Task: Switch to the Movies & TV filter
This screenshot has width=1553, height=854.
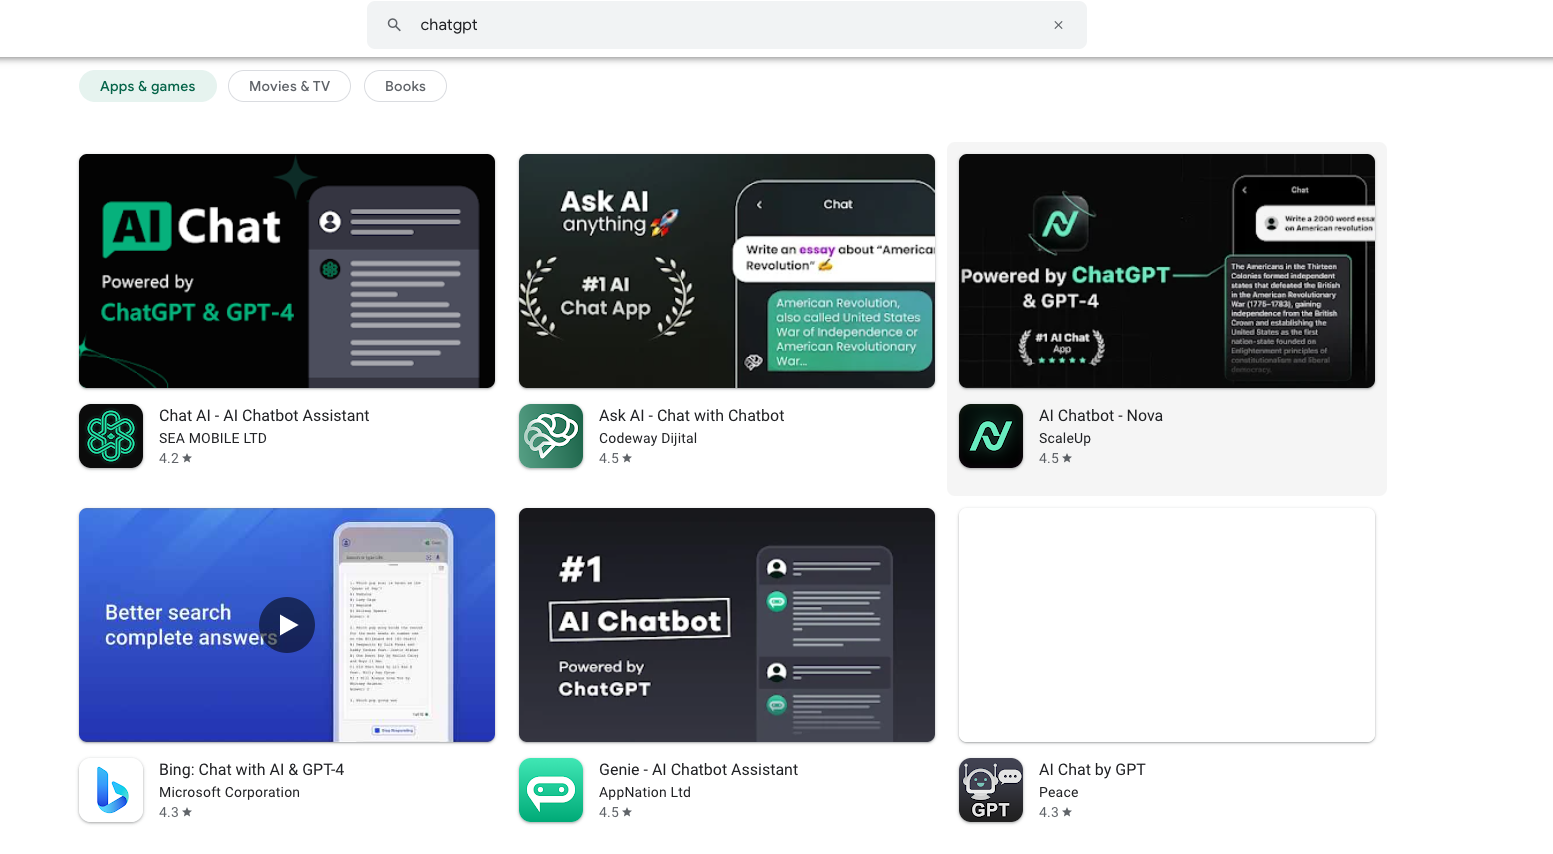Action: (289, 86)
